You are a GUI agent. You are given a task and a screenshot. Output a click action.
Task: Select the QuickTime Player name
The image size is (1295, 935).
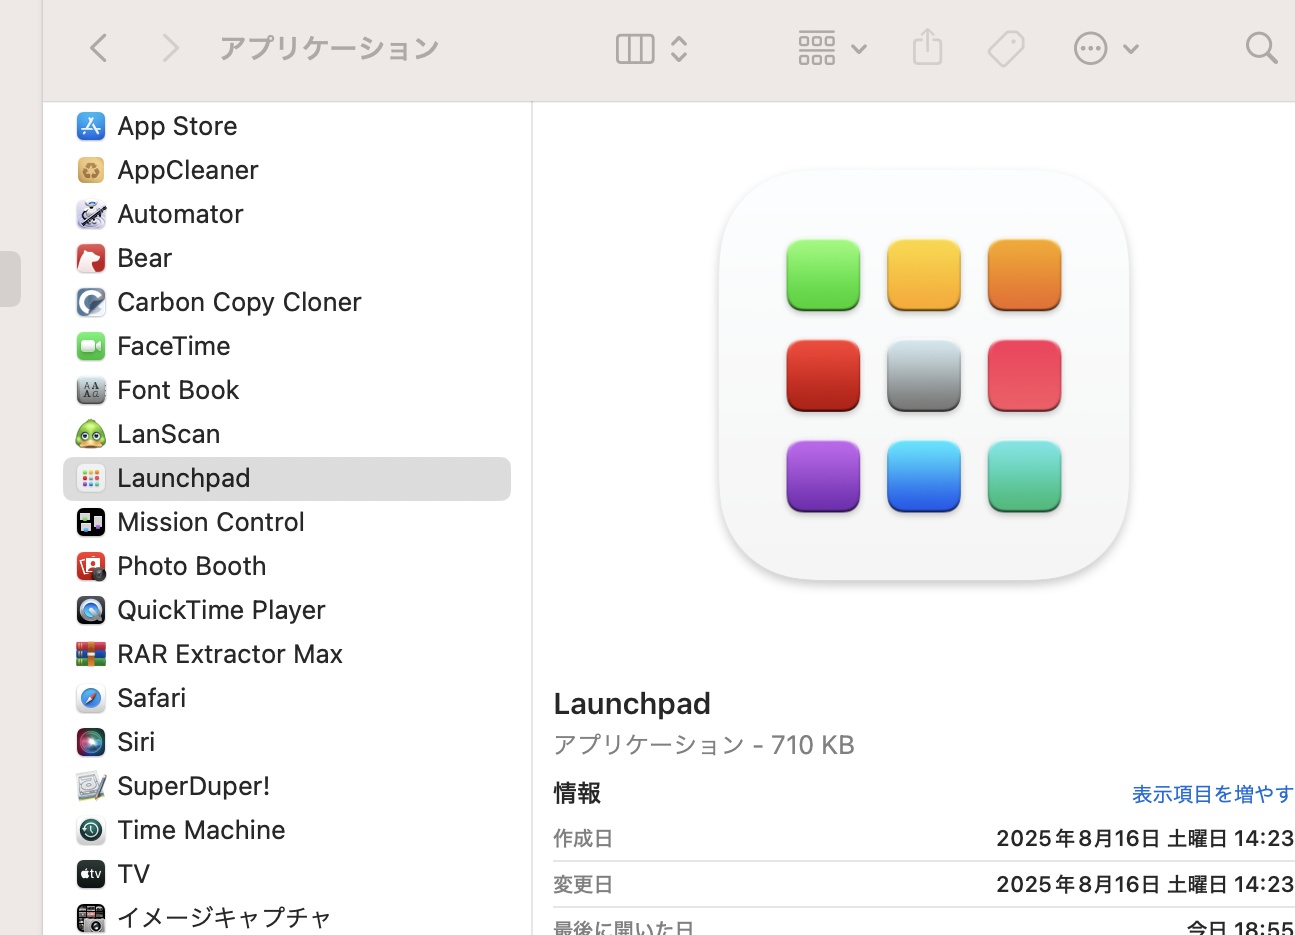click(221, 610)
